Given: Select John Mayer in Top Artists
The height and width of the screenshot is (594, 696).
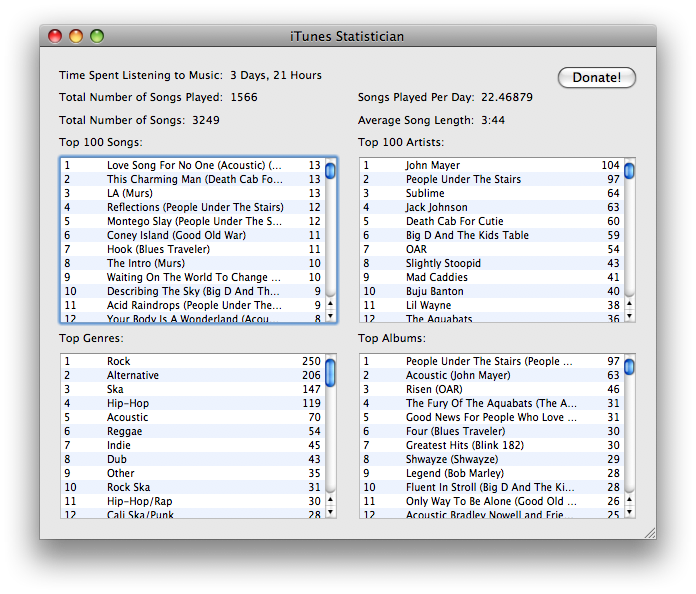Looking at the screenshot, I should pyautogui.click(x=492, y=165).
